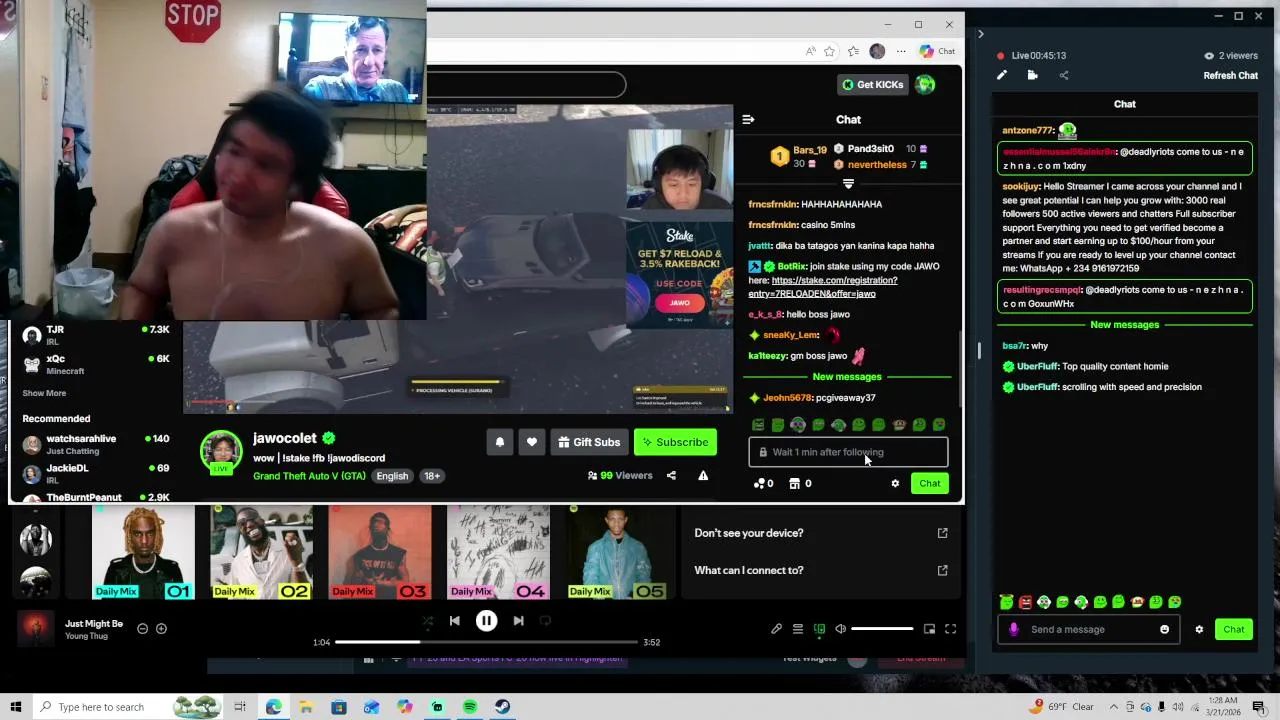Open Daily Mix 03 playlist
The height and width of the screenshot is (720, 1280).
tap(380, 552)
